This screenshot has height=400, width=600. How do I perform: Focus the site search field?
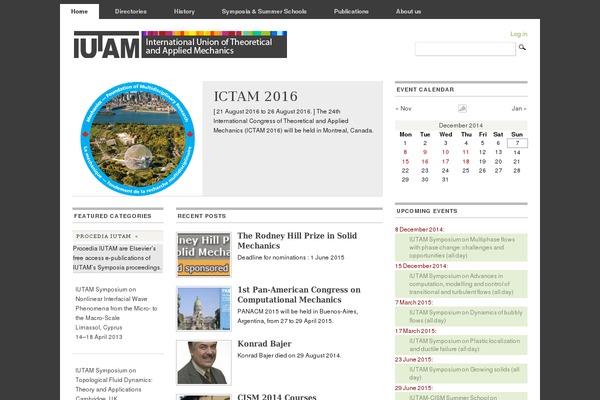click(x=465, y=49)
